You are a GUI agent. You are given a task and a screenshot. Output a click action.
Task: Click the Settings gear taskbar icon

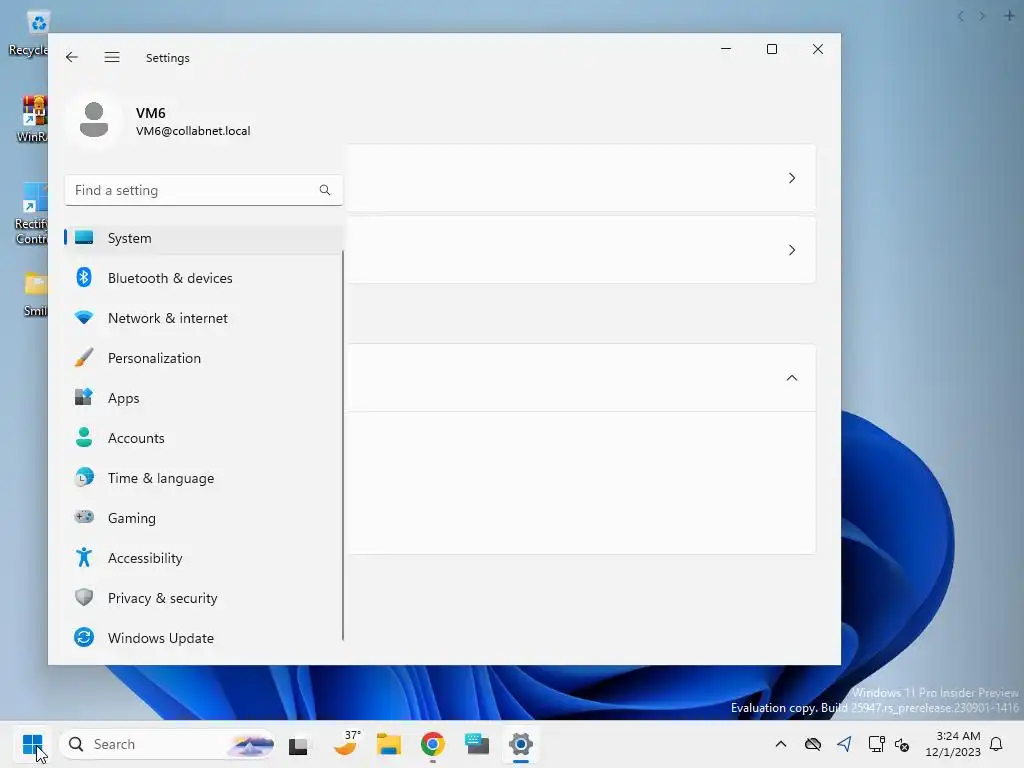coord(520,744)
